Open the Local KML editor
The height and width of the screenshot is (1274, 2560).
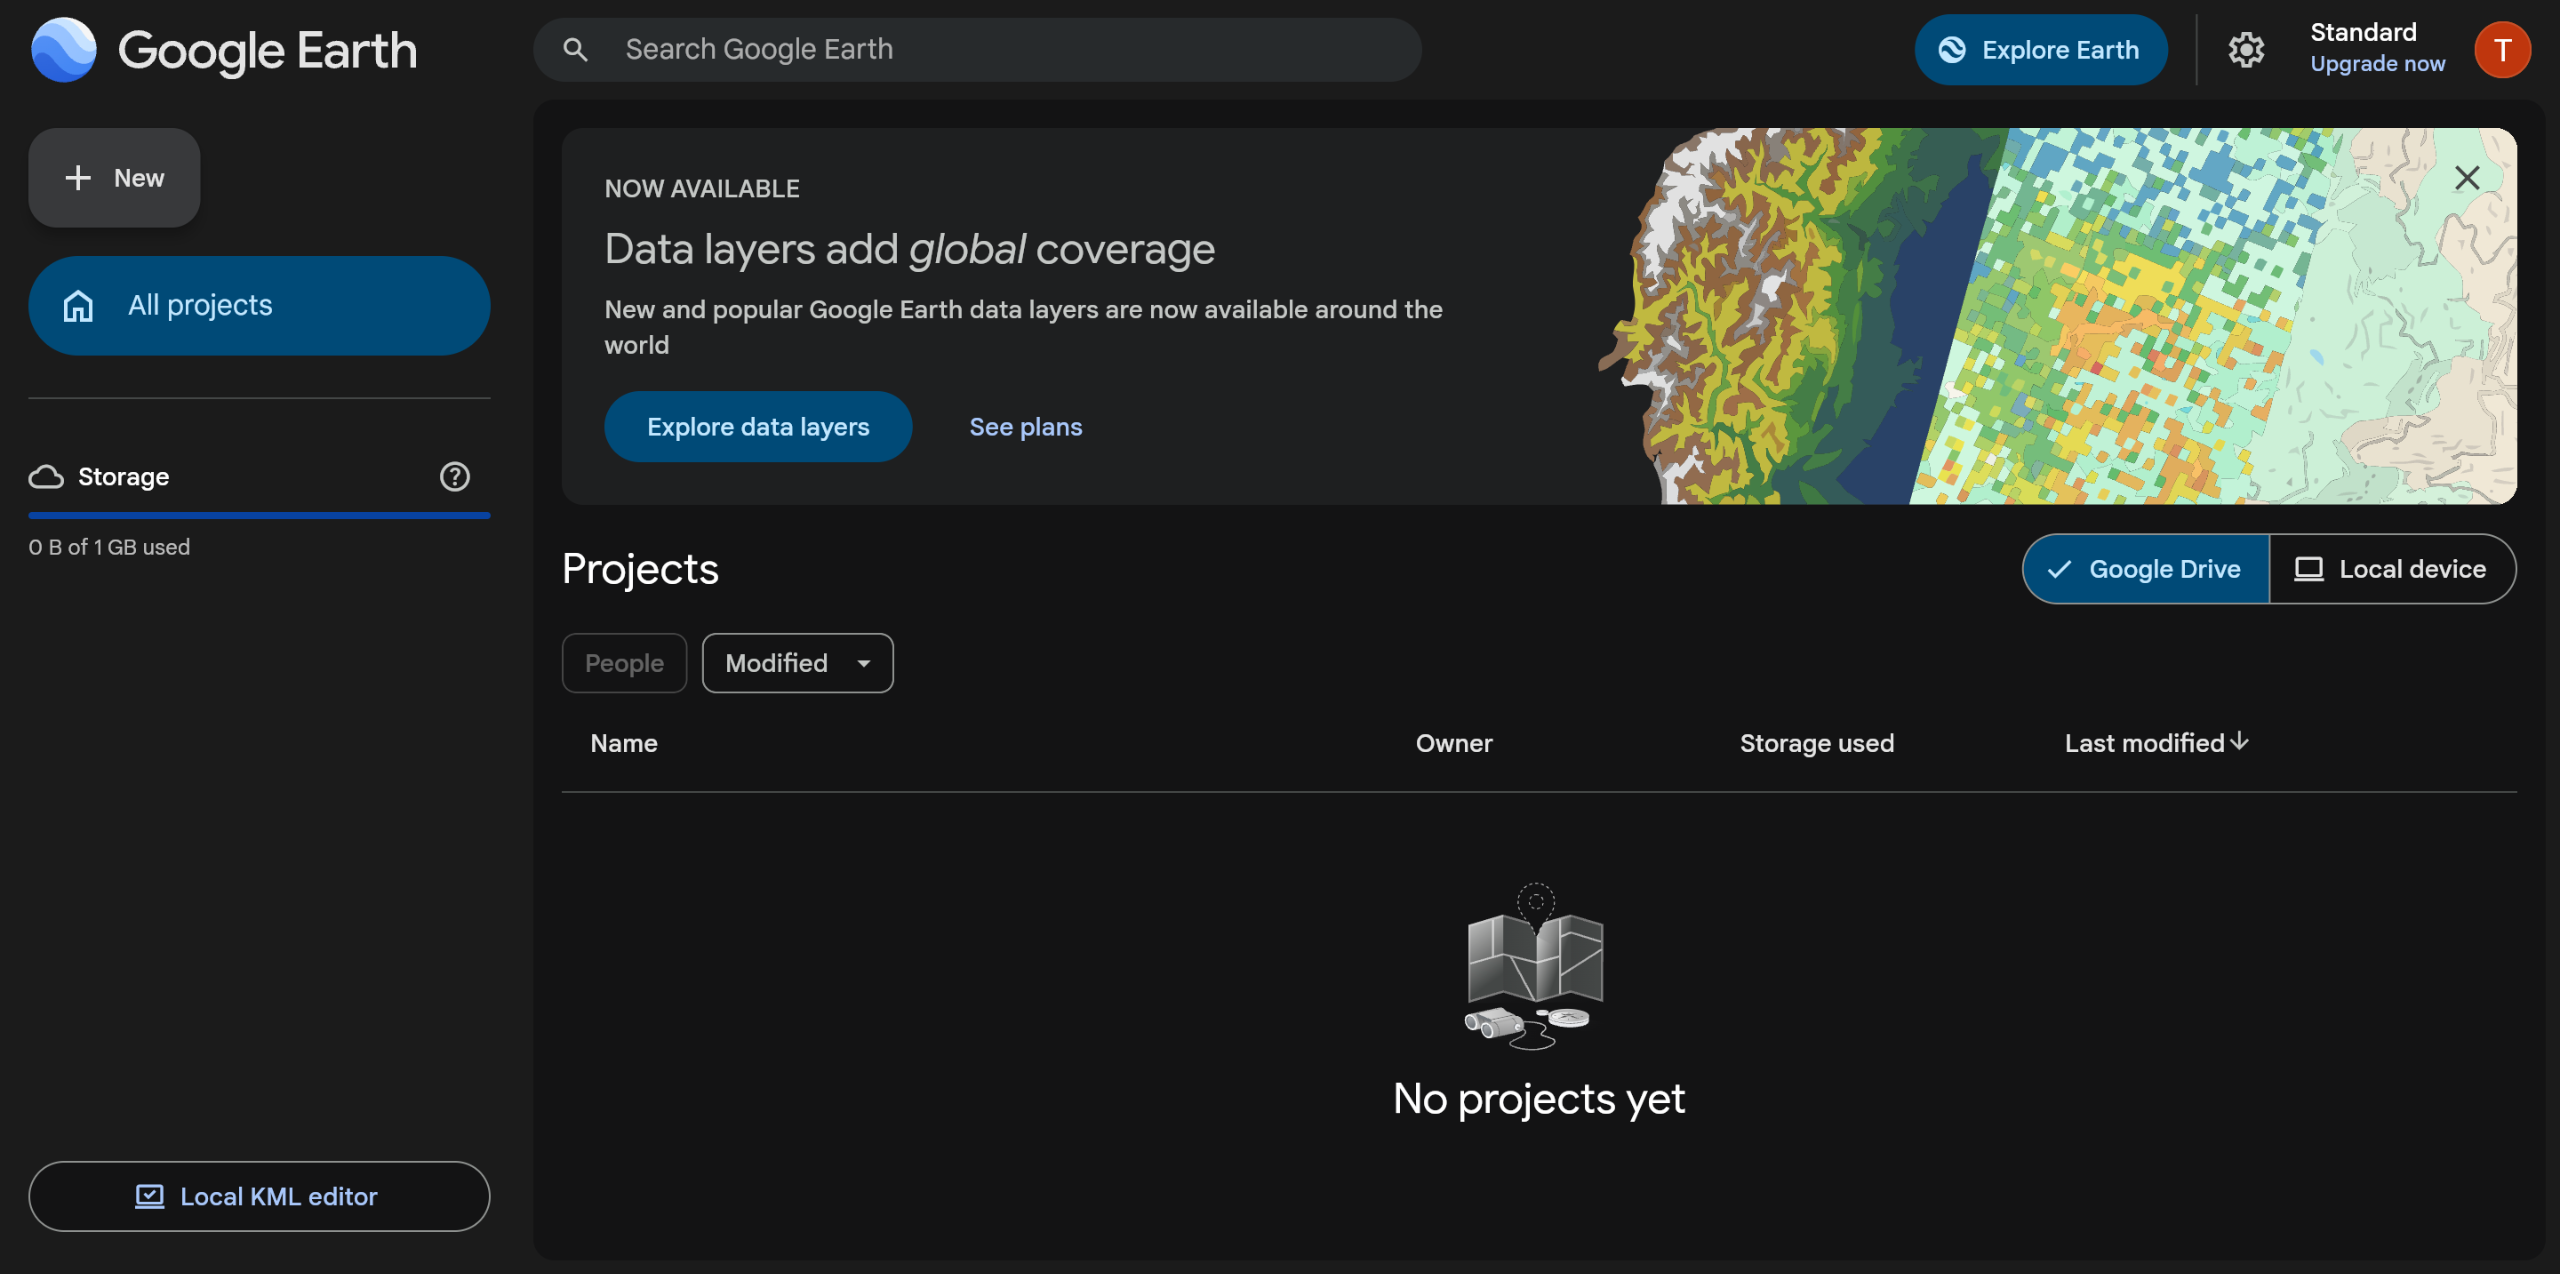tap(259, 1196)
